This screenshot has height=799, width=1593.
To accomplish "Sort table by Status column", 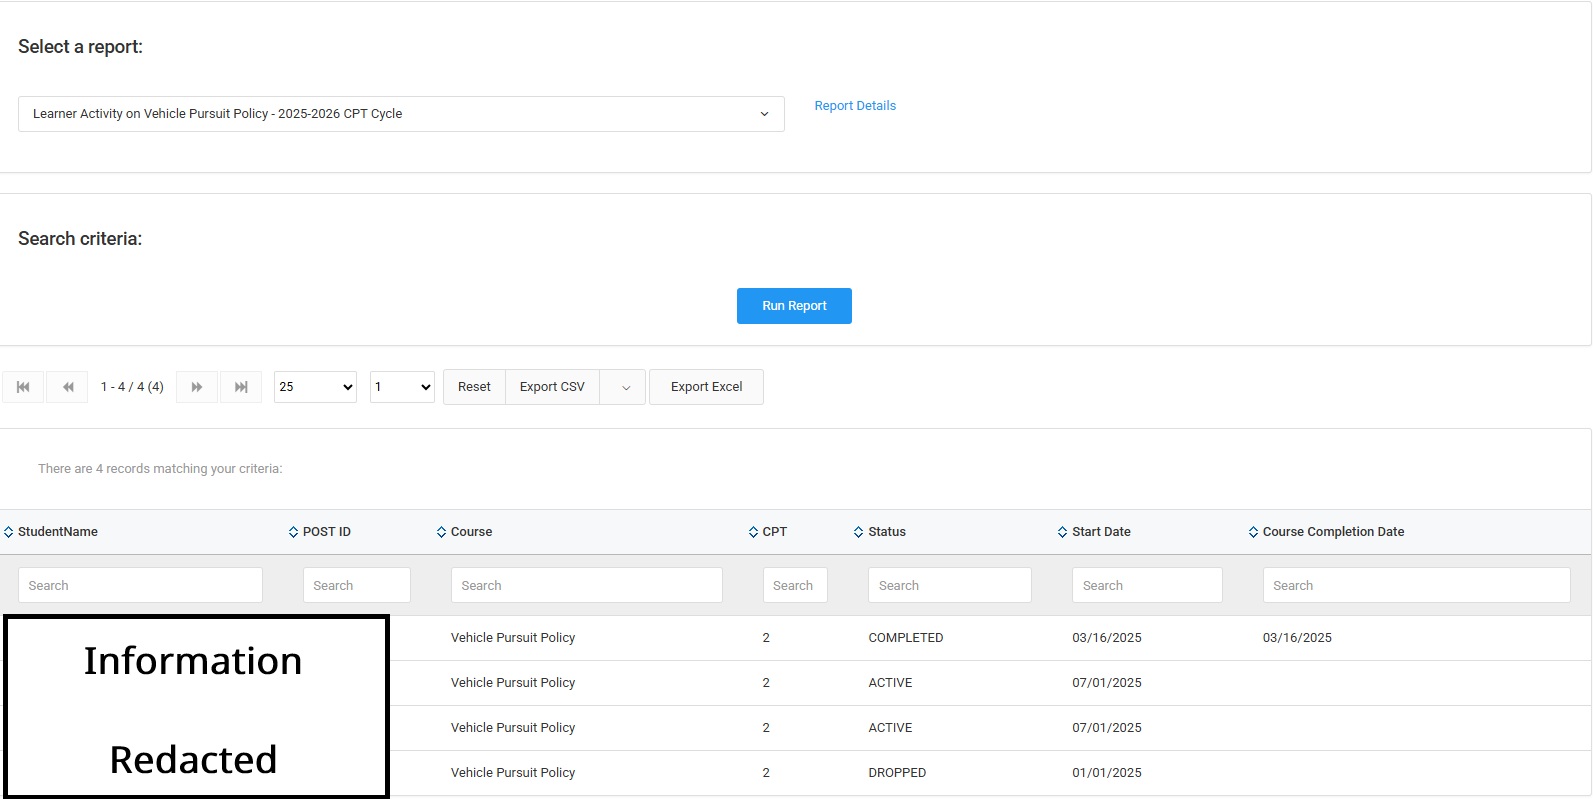I will point(886,532).
